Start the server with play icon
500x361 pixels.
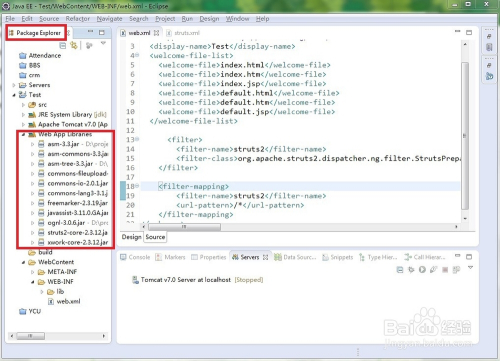pyautogui.click(x=422, y=270)
